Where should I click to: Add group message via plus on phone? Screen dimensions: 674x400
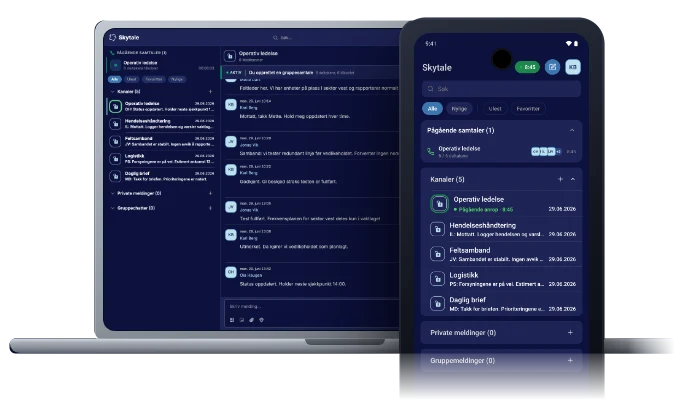(x=570, y=360)
